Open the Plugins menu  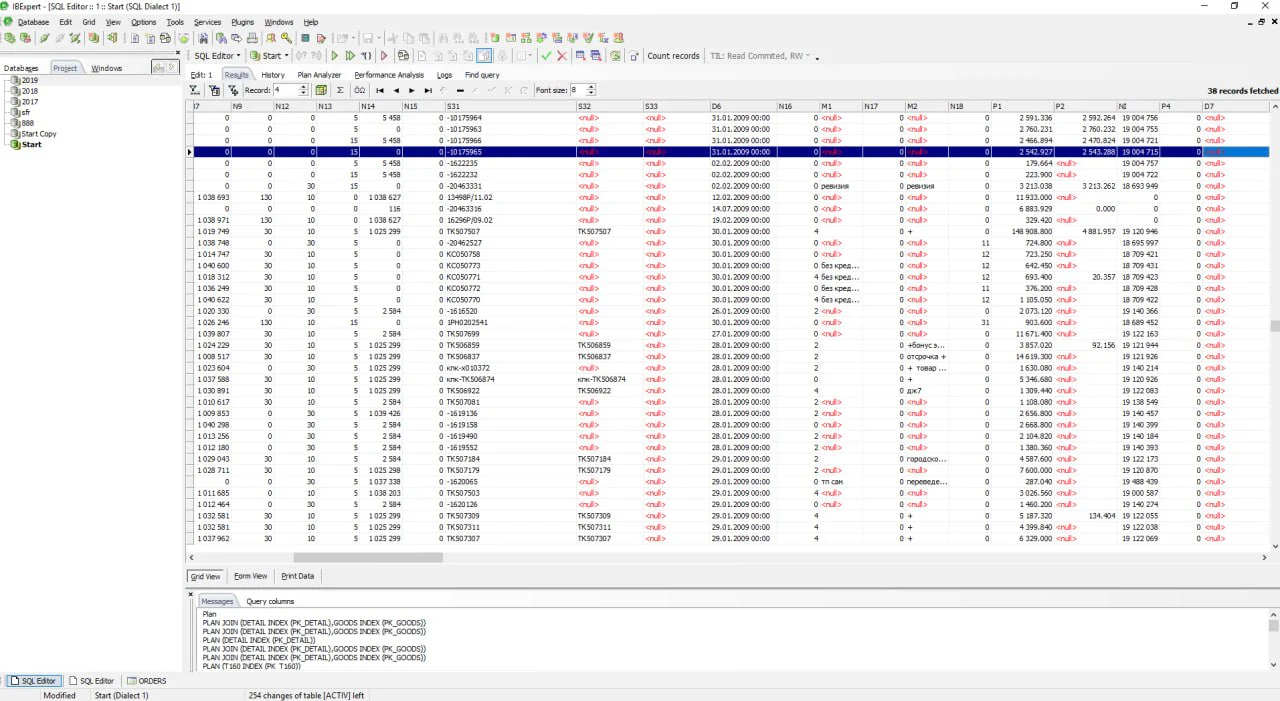point(242,22)
